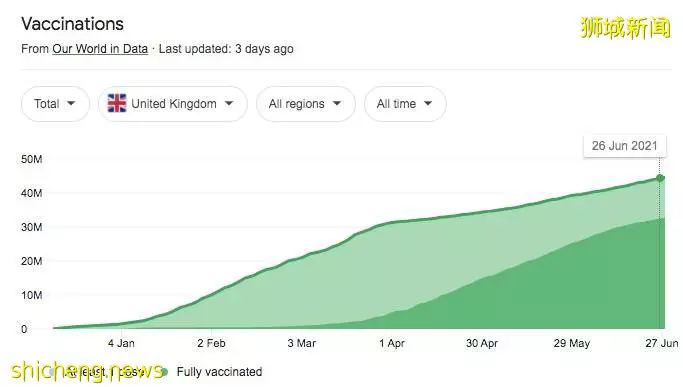The height and width of the screenshot is (387, 683).
Task: Click the arrow beside Total
Action: 71,104
